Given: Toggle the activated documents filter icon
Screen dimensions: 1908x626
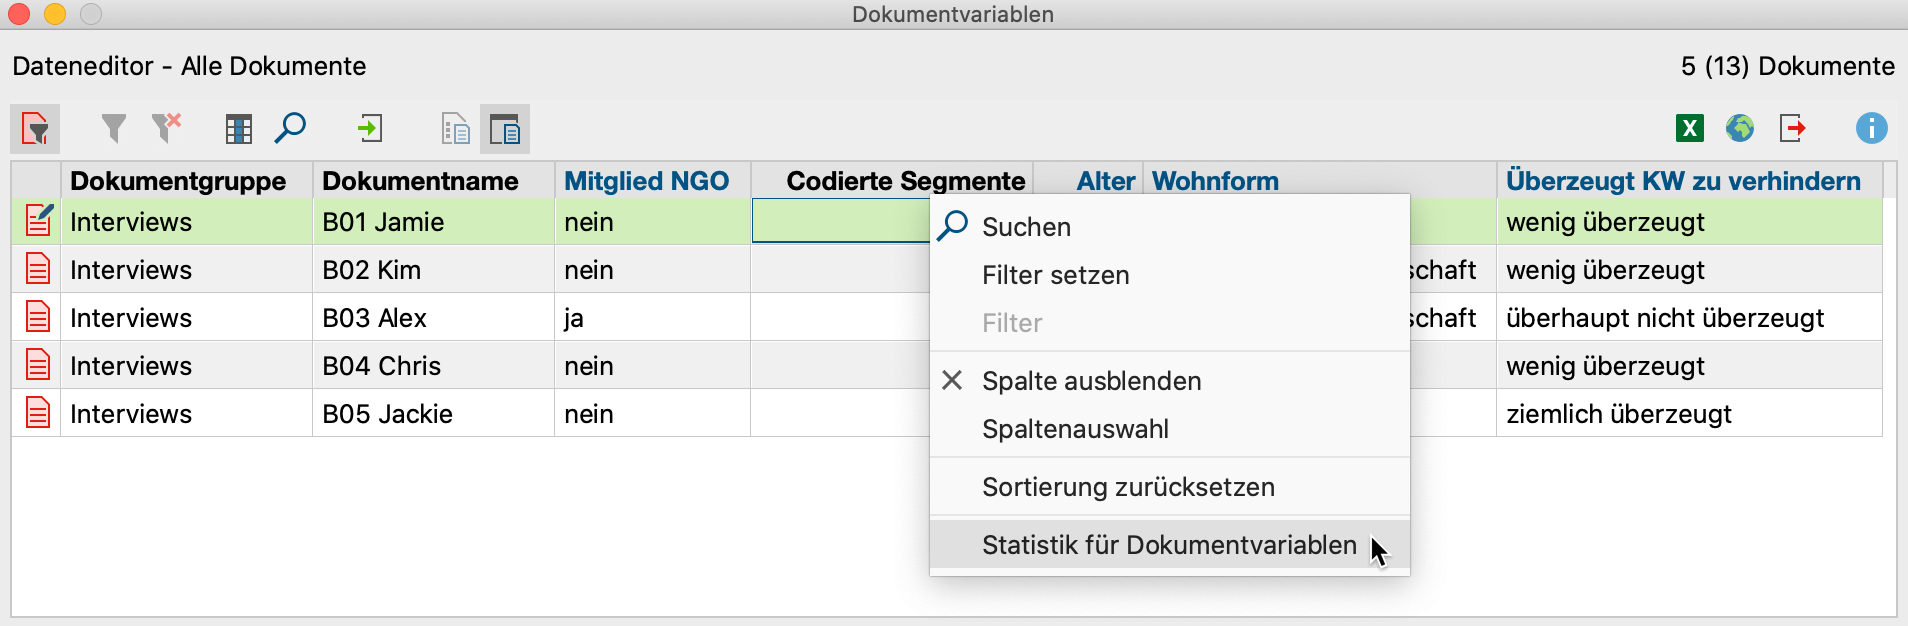Looking at the screenshot, I should pyautogui.click(x=35, y=129).
